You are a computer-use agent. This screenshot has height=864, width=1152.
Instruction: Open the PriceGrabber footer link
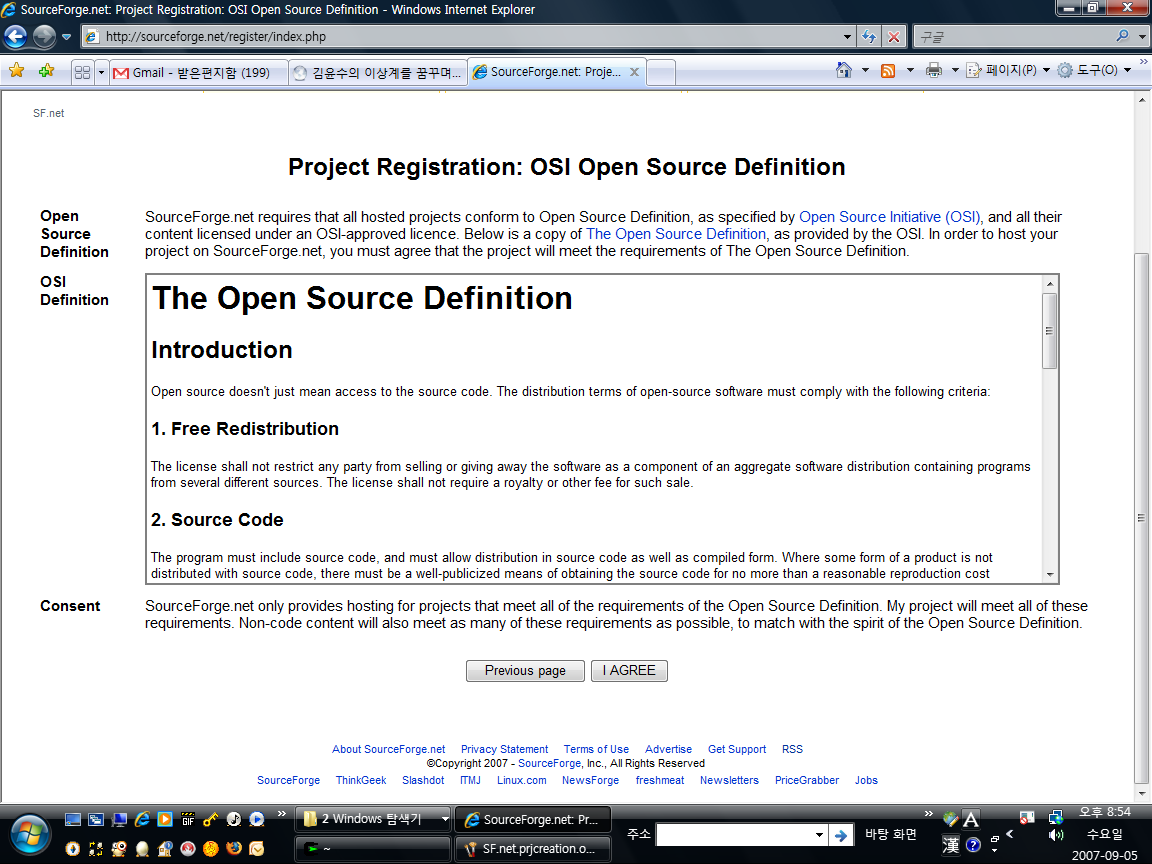[807, 780]
